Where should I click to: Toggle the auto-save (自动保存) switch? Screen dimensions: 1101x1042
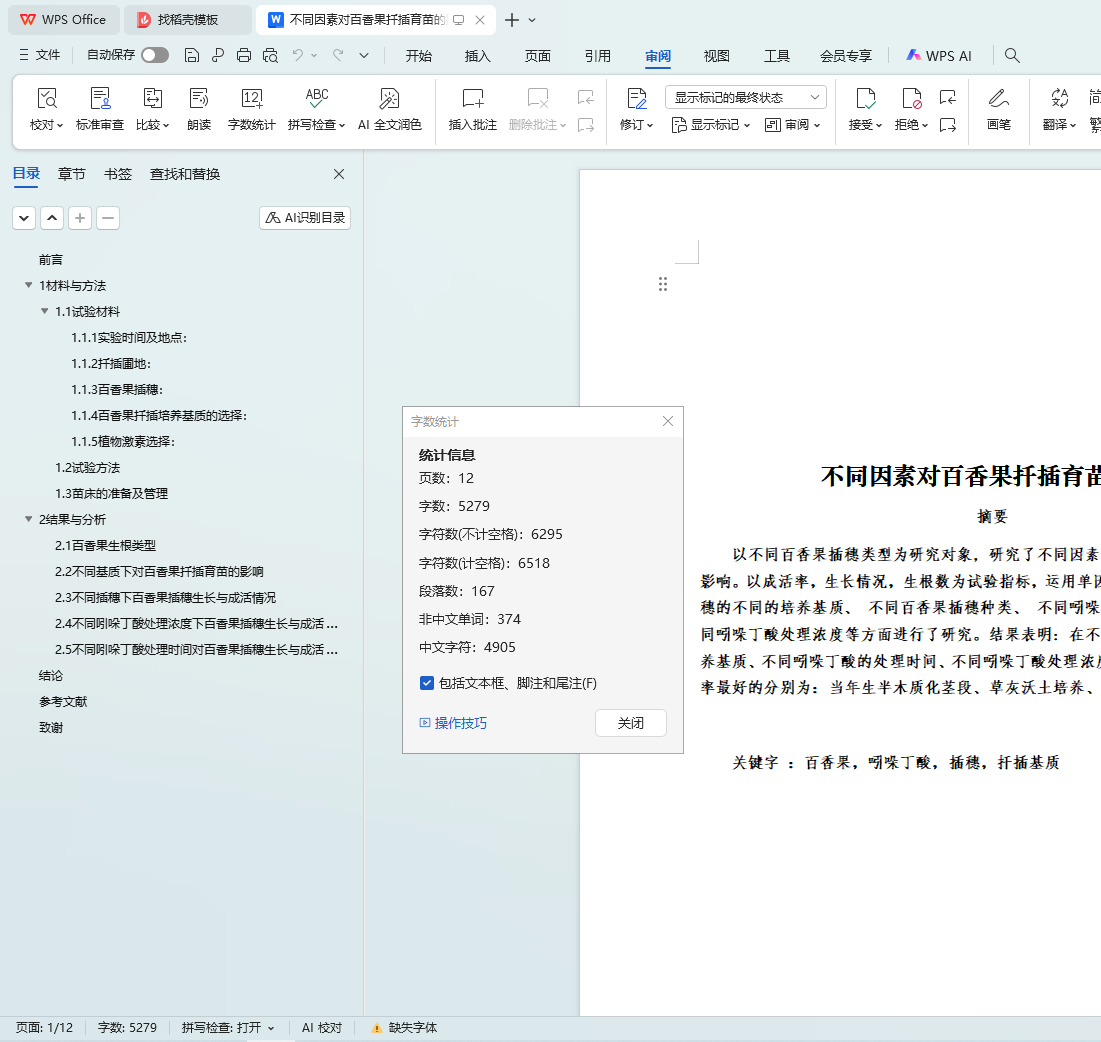(155, 56)
